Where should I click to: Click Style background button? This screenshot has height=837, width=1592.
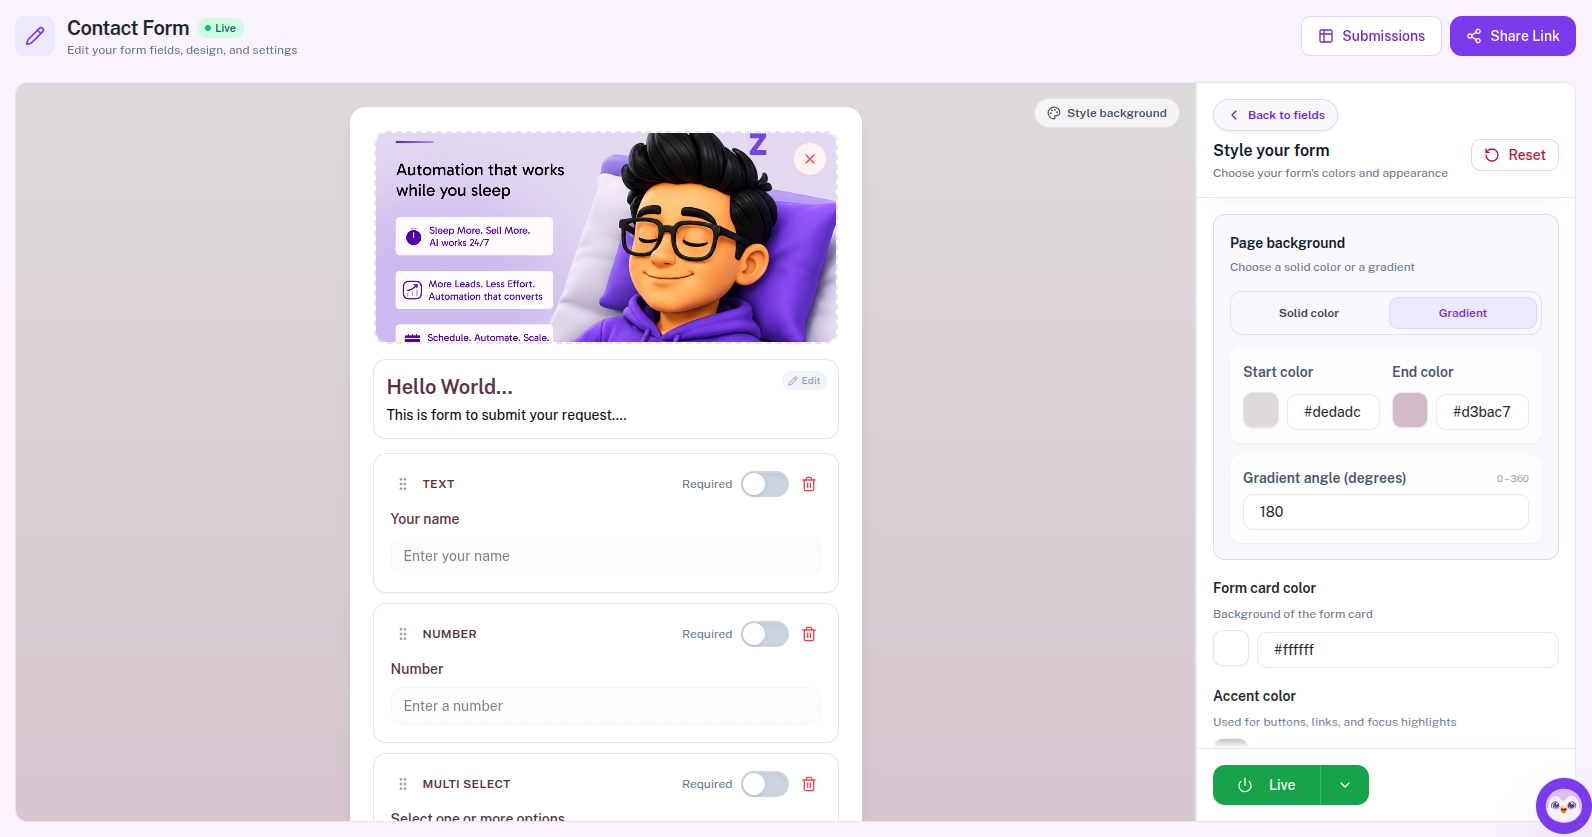(x=1107, y=113)
